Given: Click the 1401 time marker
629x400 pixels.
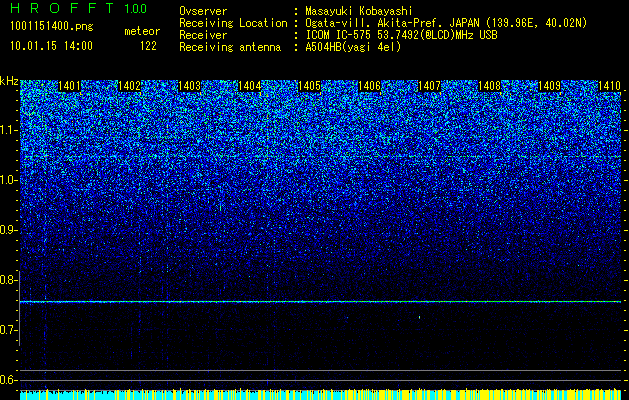Looking at the screenshot, I should 69,86.
